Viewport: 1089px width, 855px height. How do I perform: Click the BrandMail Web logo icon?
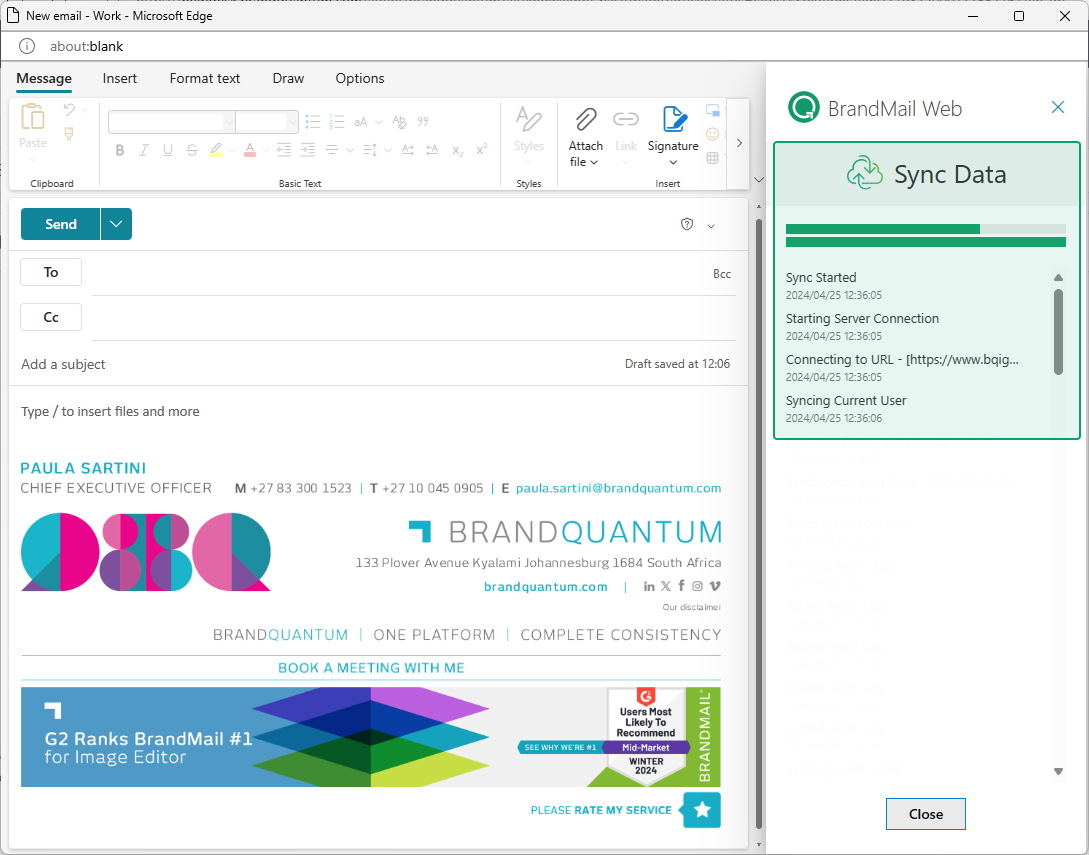[804, 108]
